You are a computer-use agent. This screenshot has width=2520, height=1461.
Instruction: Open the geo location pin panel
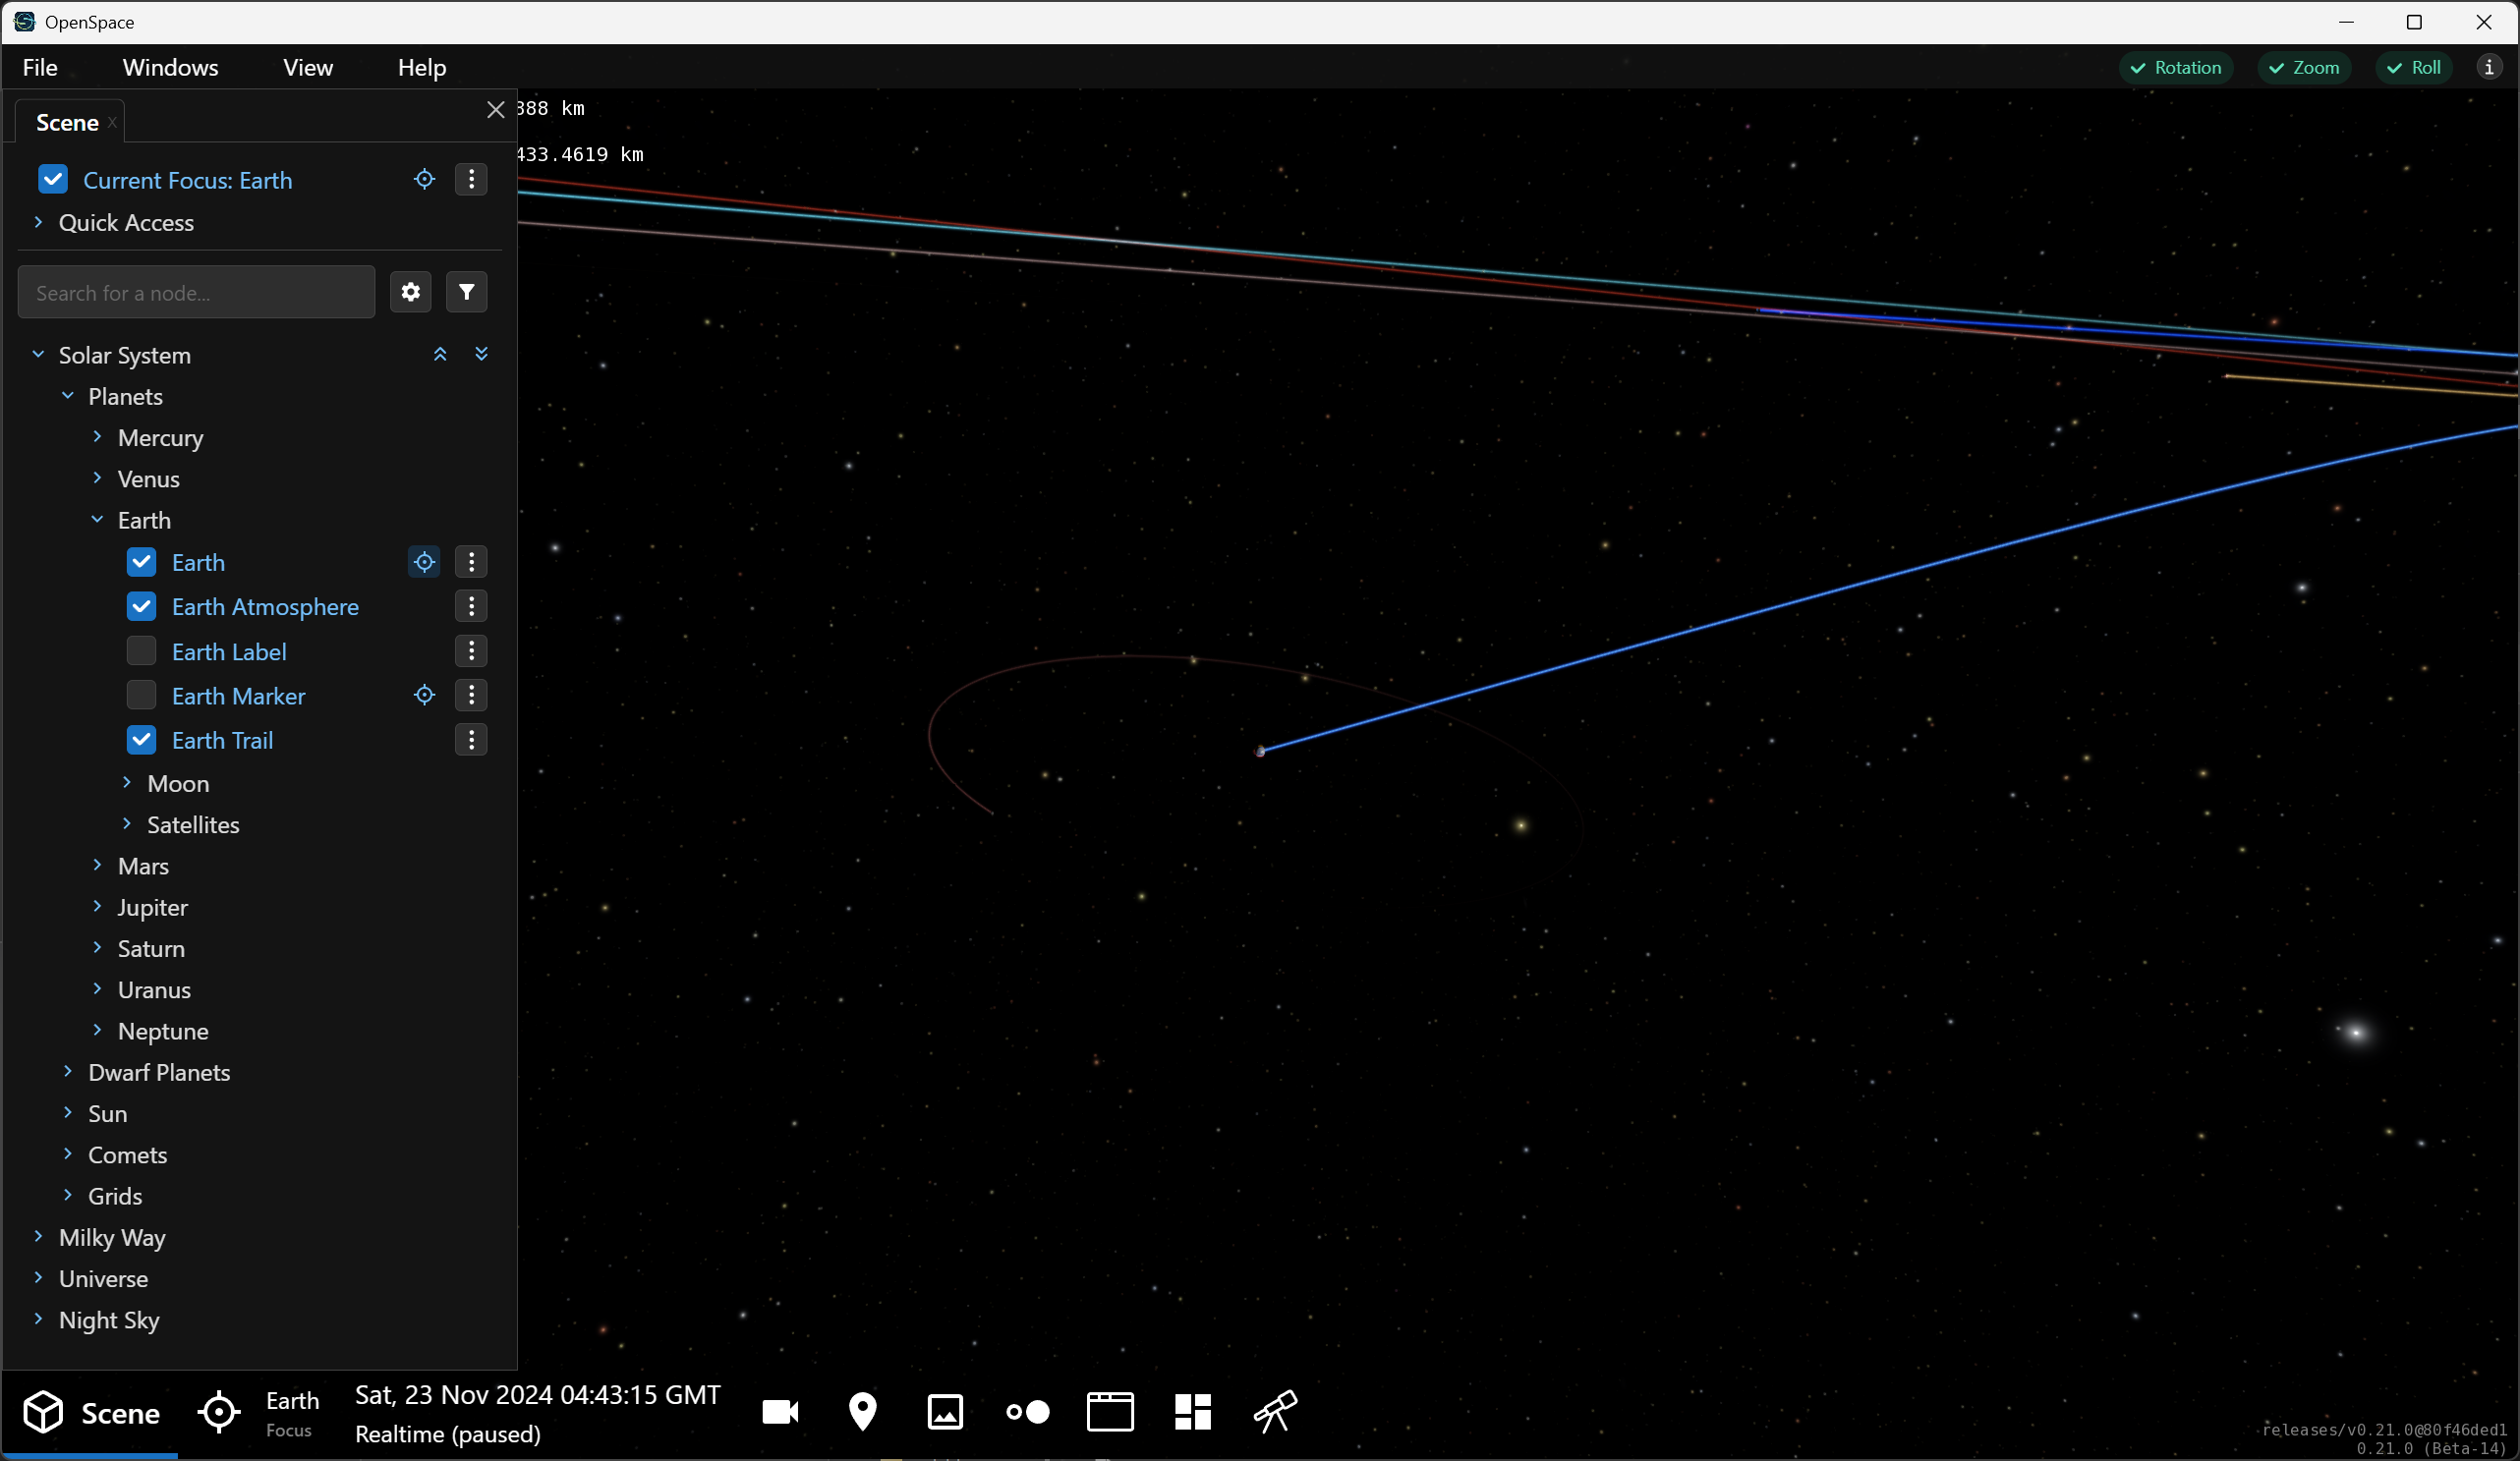tap(862, 1412)
